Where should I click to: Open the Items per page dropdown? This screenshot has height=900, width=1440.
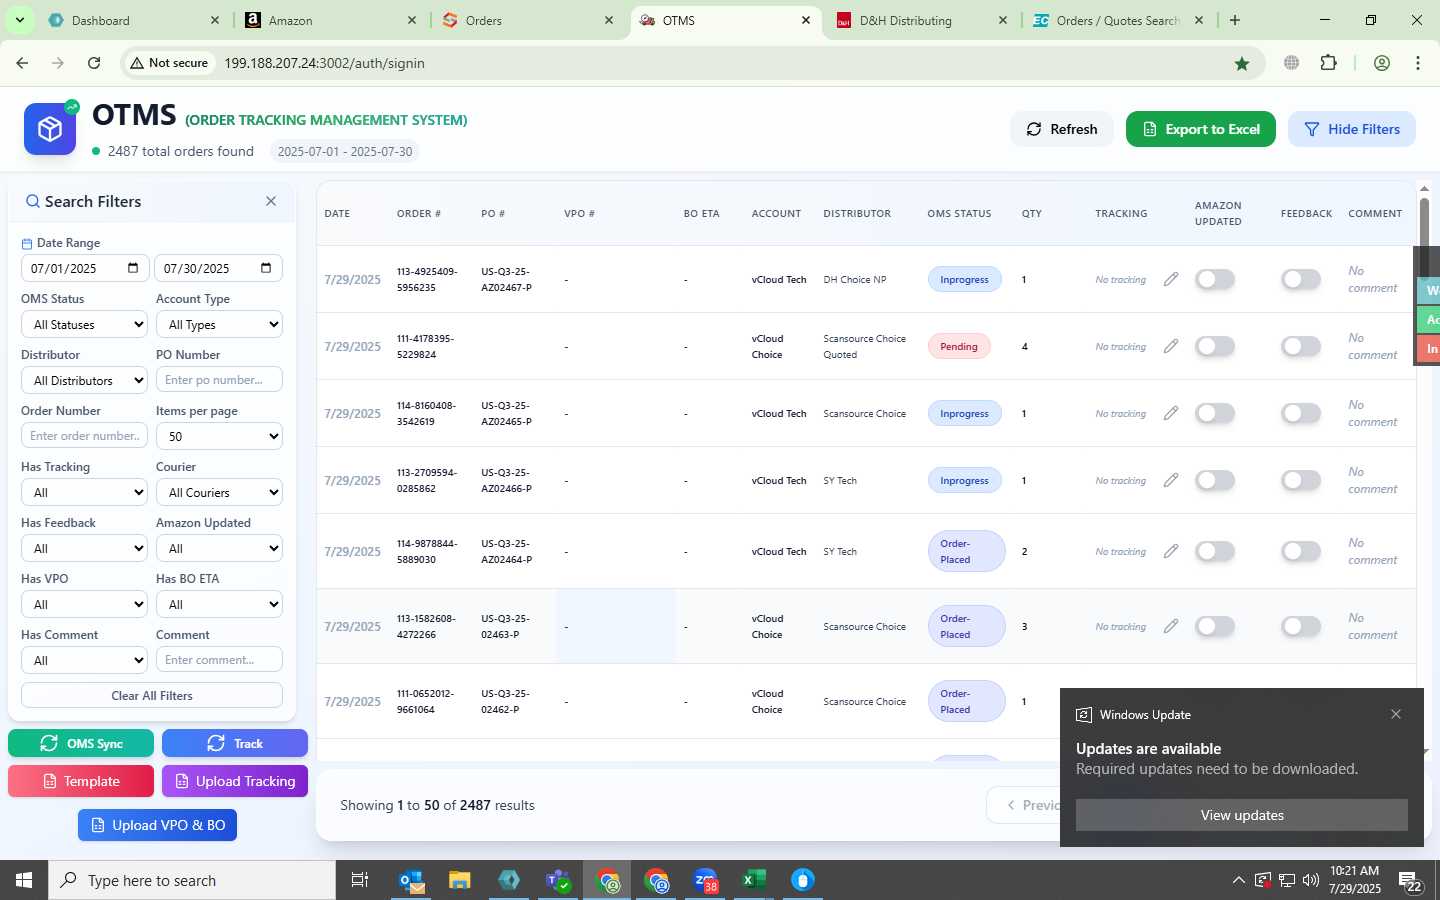[x=219, y=436]
